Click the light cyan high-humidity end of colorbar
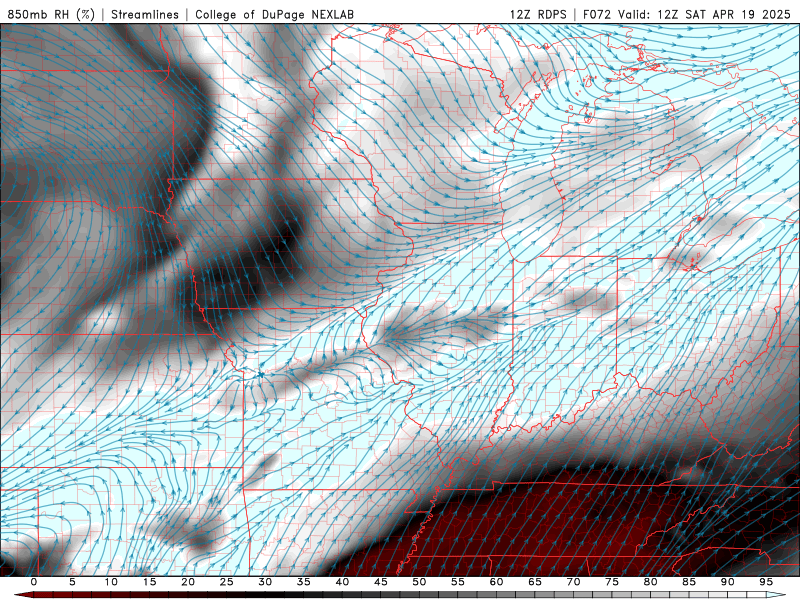The height and width of the screenshot is (600, 800). (x=777, y=595)
